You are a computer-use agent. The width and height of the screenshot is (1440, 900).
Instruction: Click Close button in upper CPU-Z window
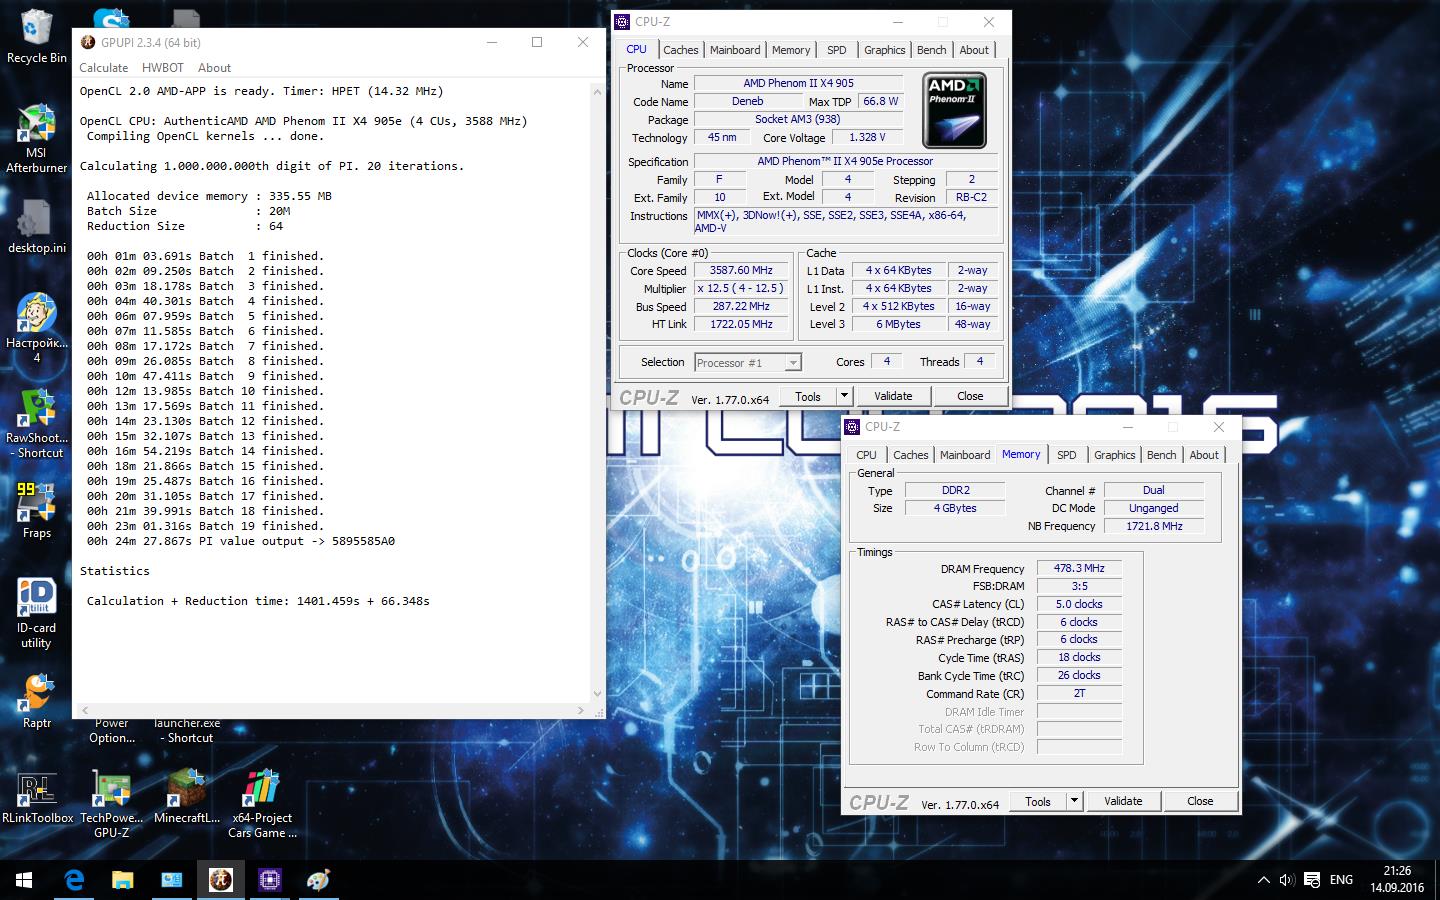(970, 396)
